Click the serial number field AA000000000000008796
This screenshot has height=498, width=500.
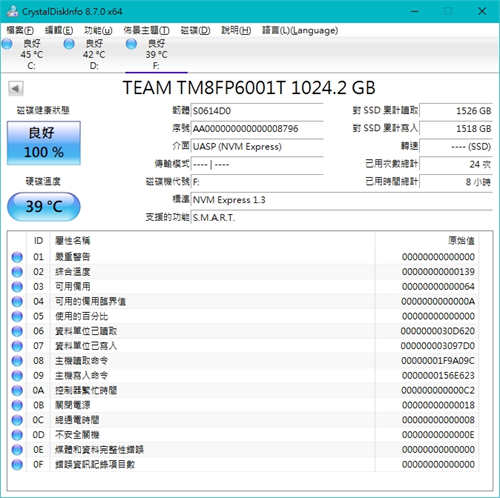pyautogui.click(x=257, y=128)
